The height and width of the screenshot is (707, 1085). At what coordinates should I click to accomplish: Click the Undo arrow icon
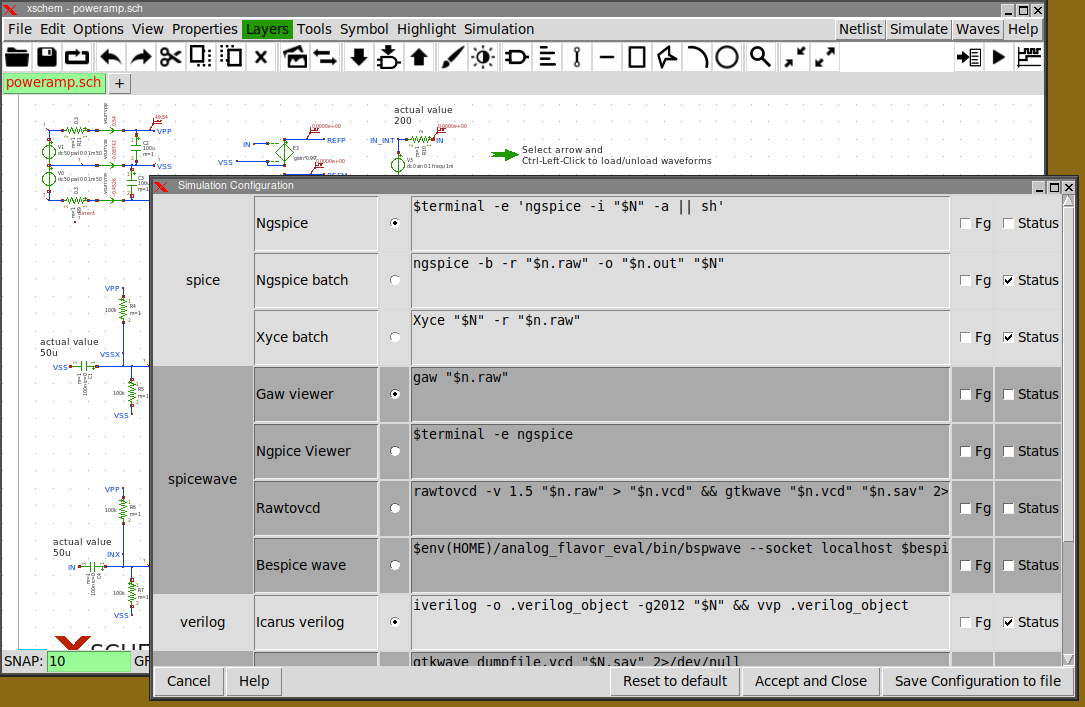click(110, 57)
